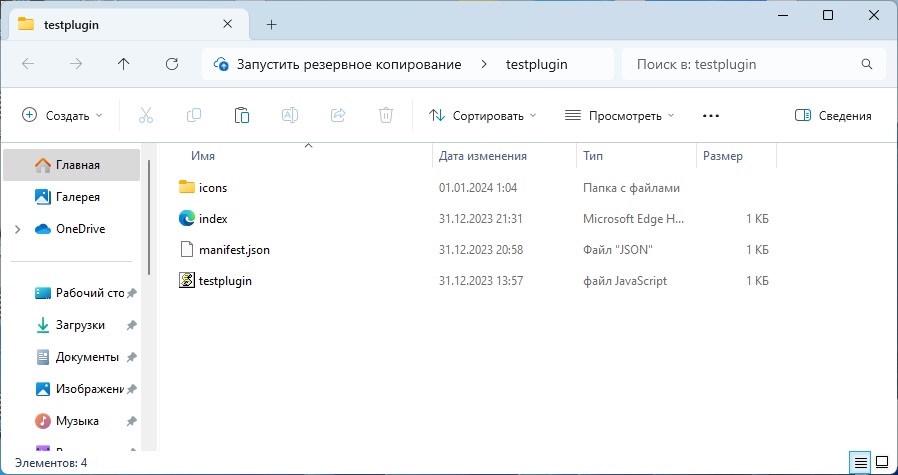Open Музыка quick access item
The image size is (898, 475).
[72, 421]
